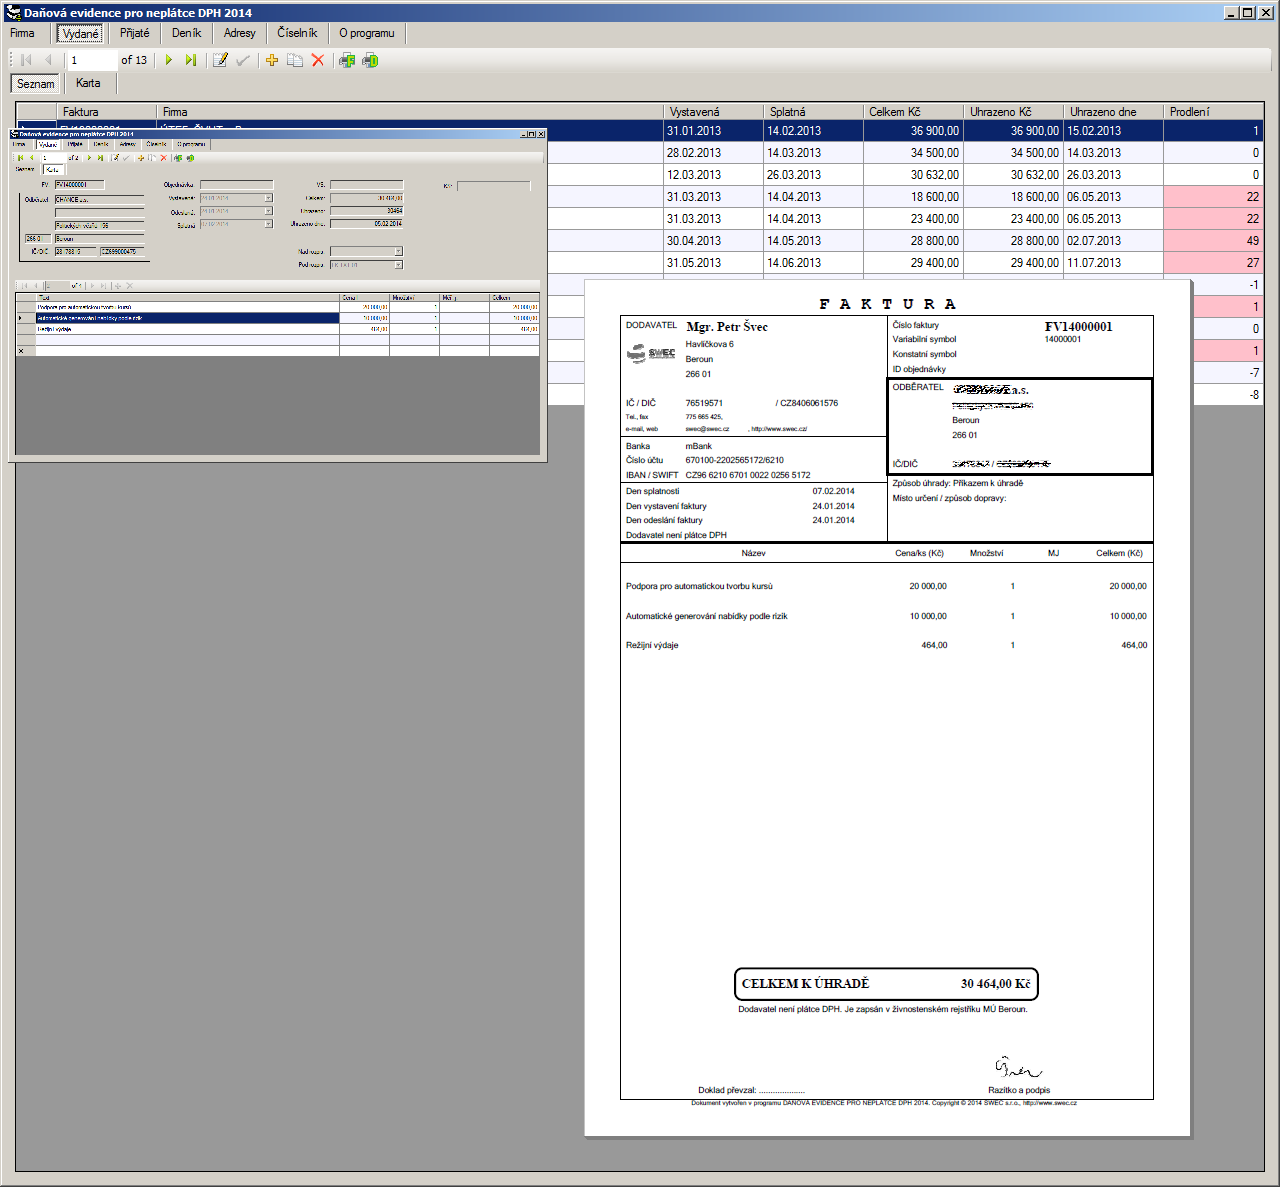Go to the previous record
This screenshot has height=1187, width=1280.
coord(47,60)
